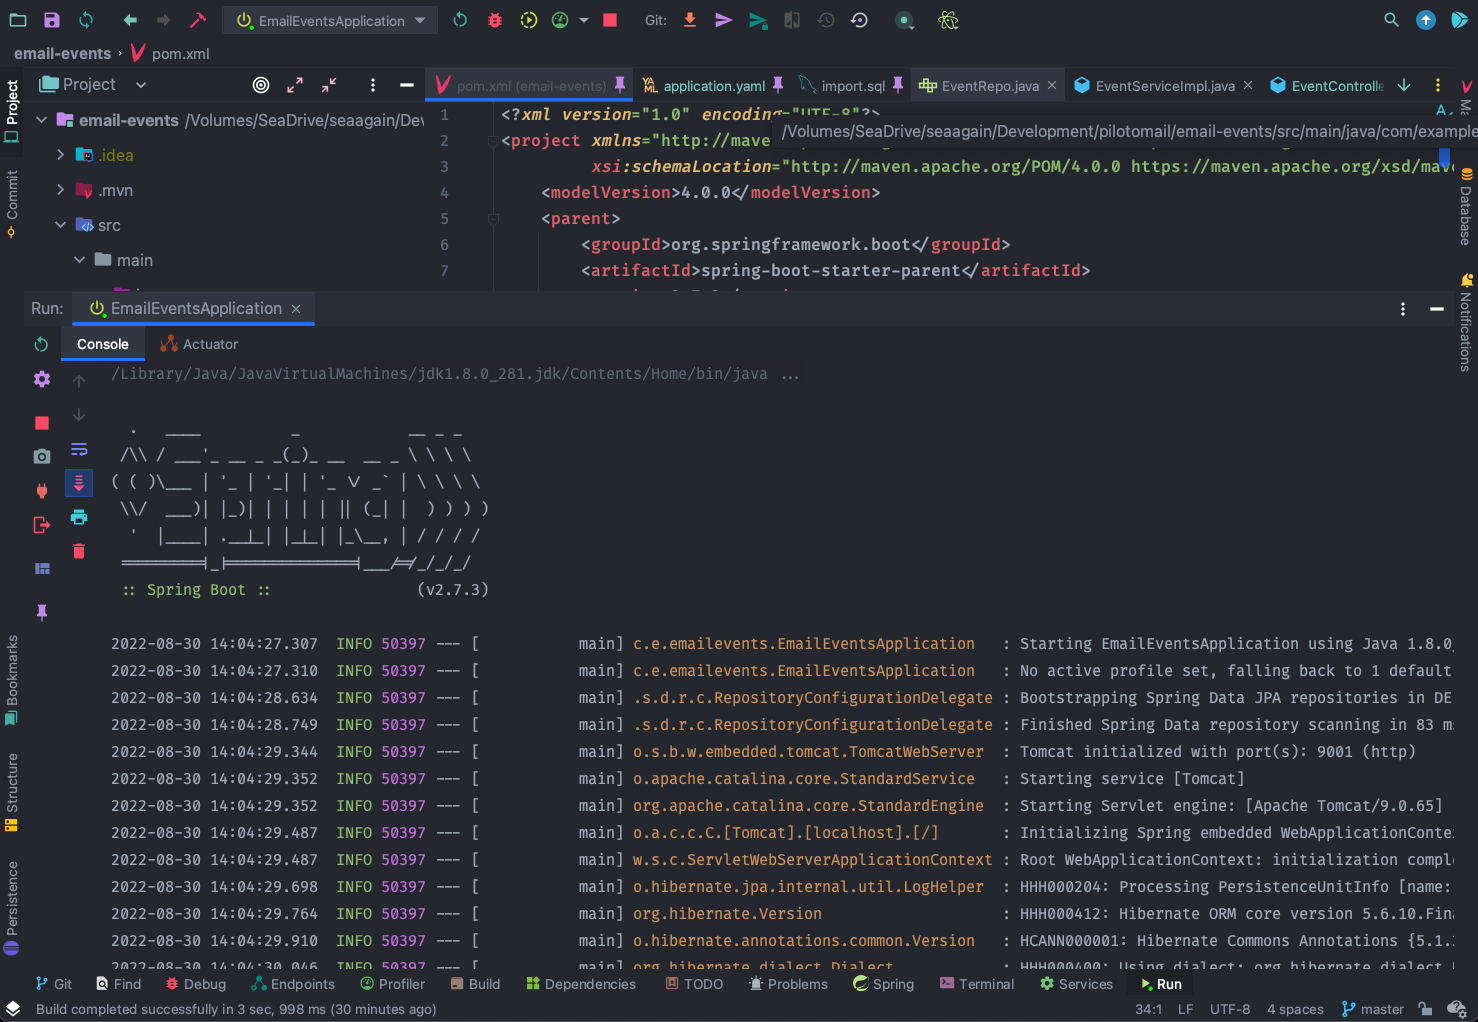Close the EmailEventsApplication run tab

click(296, 309)
